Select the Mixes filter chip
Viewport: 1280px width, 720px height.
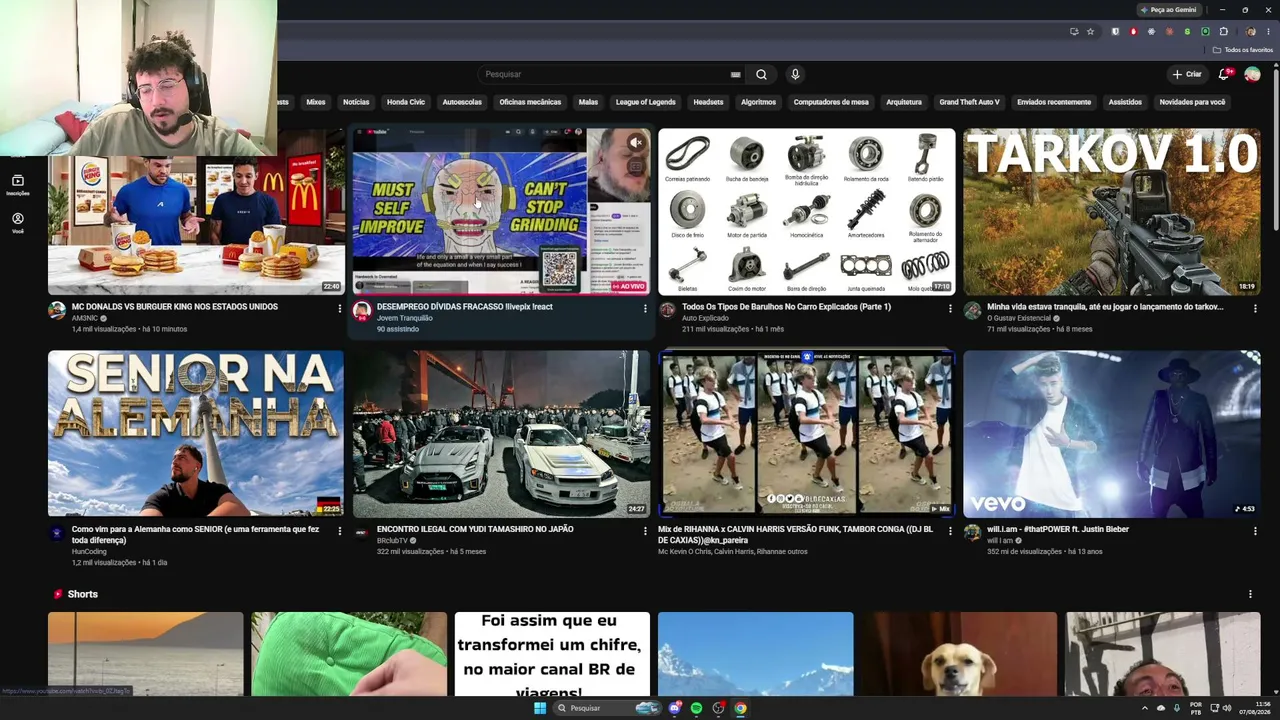click(x=316, y=102)
